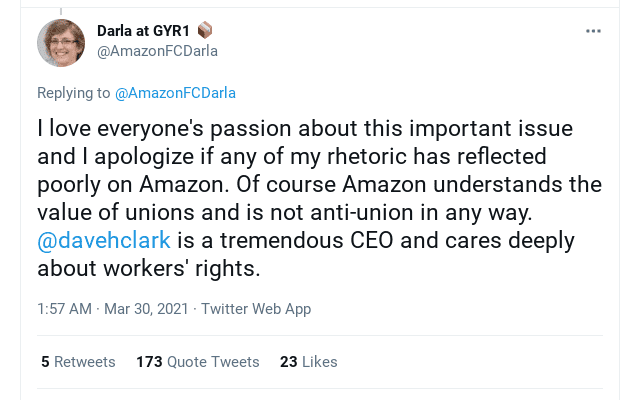Open @AmazonFCDarla in the "Replying to" line
The height and width of the screenshot is (400, 636).
[x=175, y=93]
